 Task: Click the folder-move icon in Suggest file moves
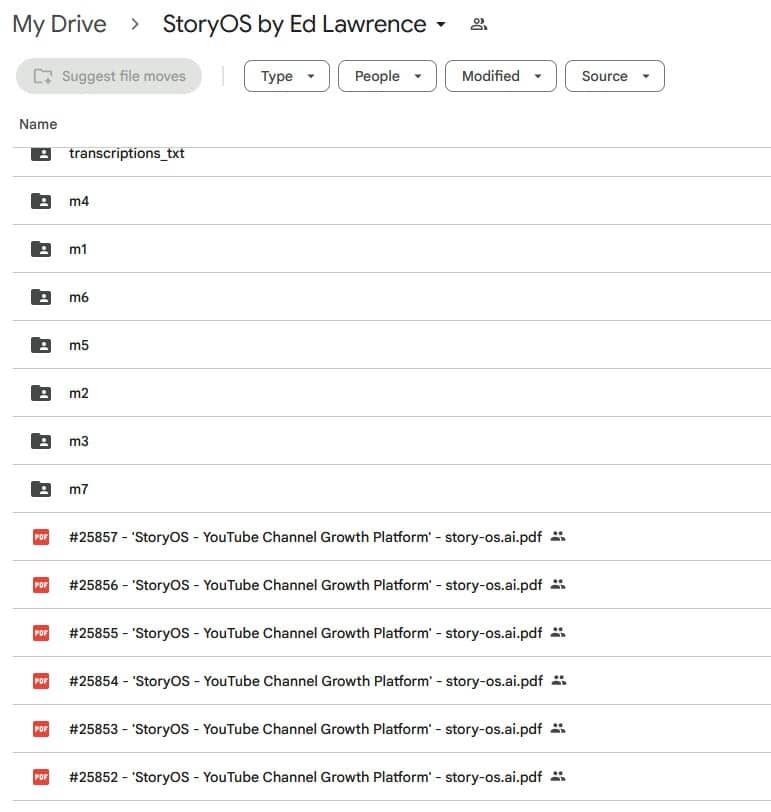click(x=43, y=76)
